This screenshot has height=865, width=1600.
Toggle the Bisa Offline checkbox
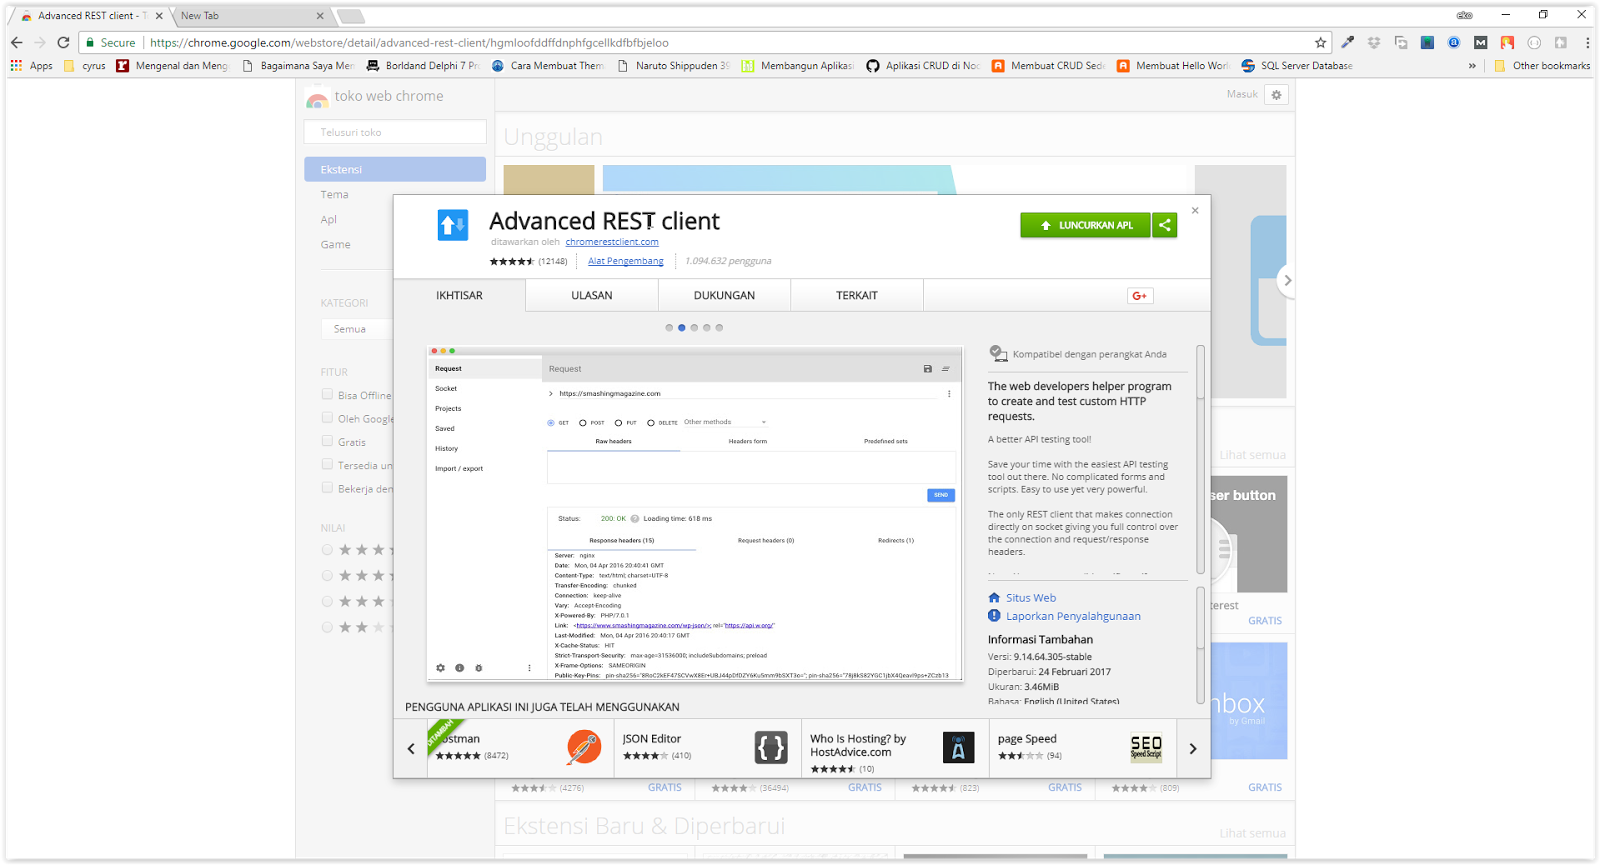327,394
